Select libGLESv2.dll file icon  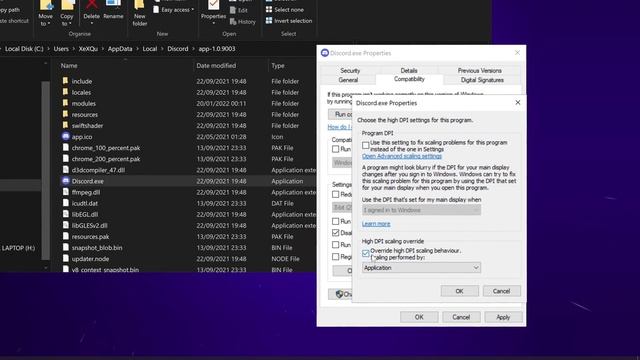tap(65, 225)
